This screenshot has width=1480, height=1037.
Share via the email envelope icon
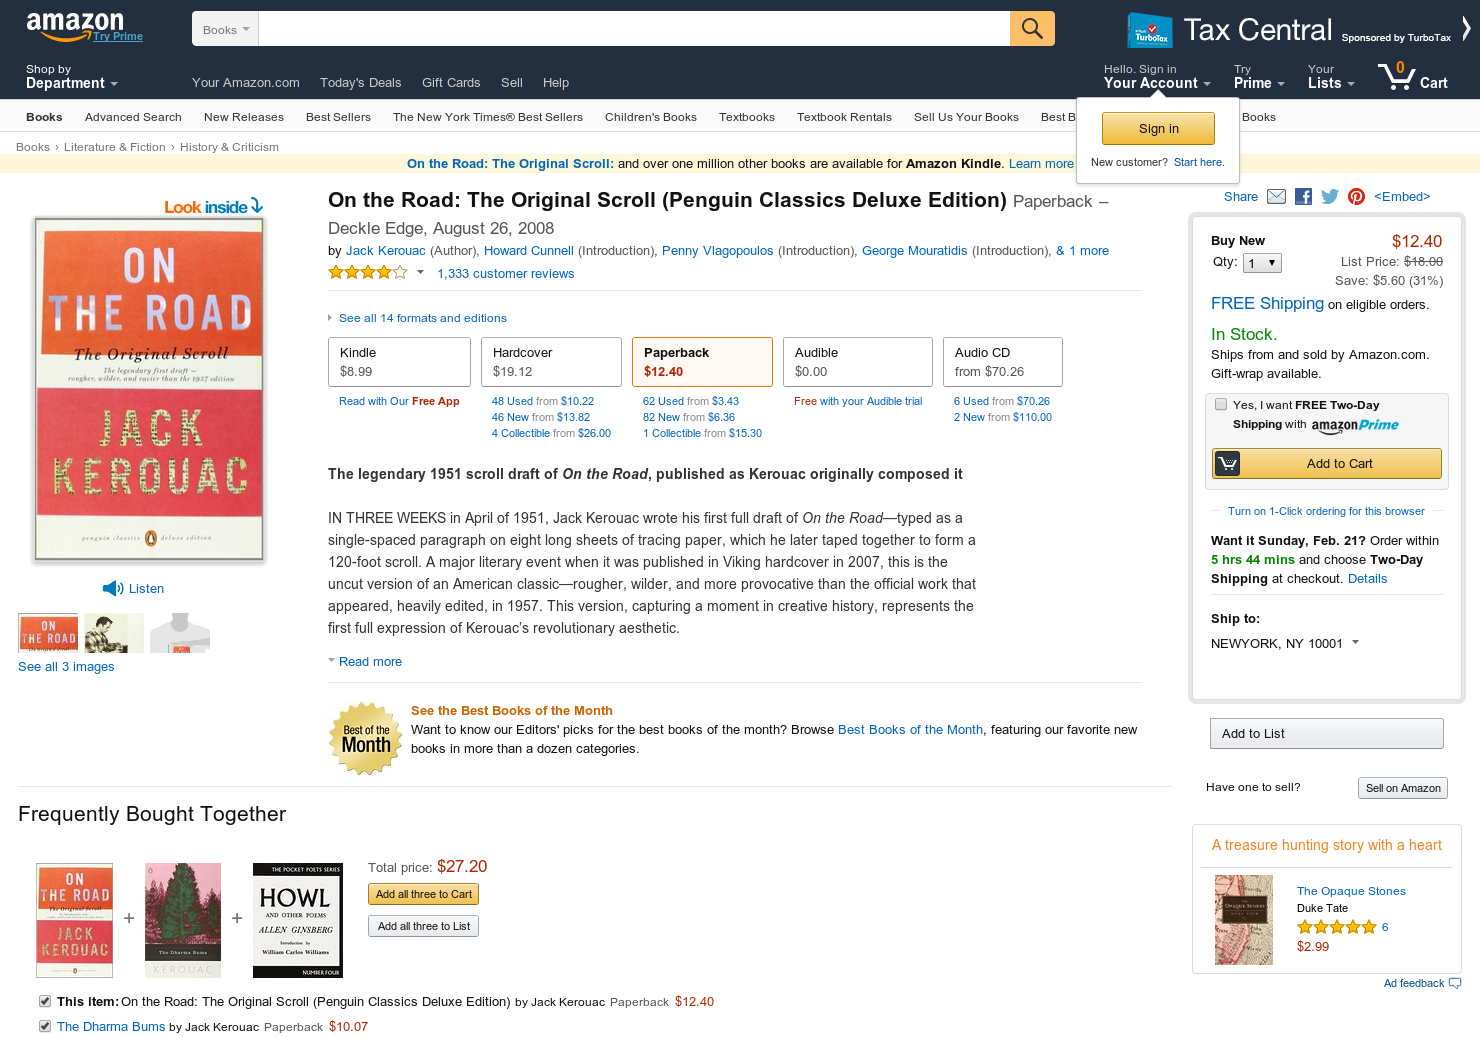pyautogui.click(x=1276, y=197)
